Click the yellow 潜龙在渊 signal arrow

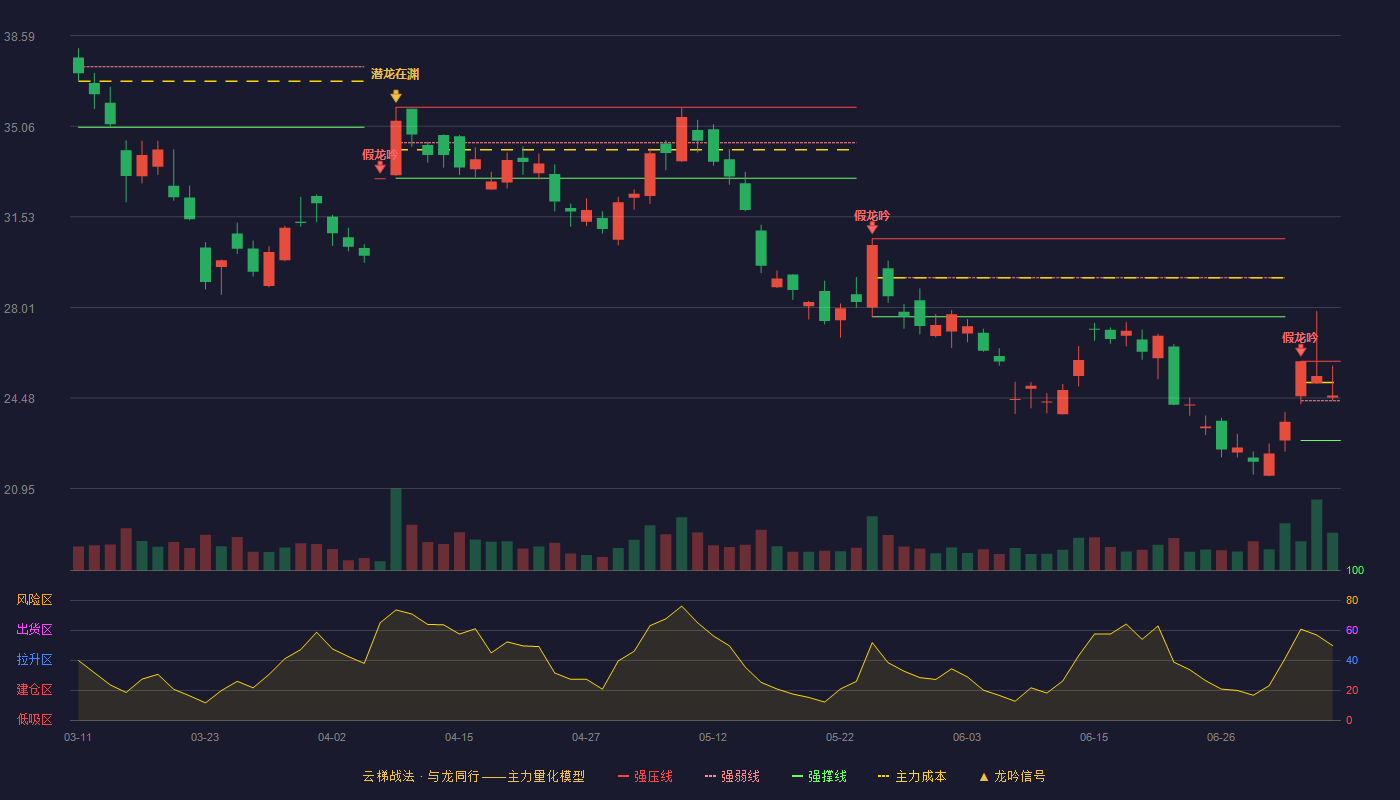coord(396,96)
